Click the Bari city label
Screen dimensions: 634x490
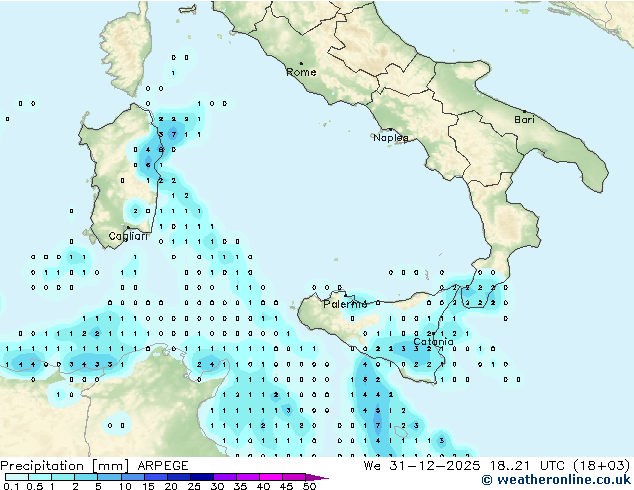click(x=524, y=120)
